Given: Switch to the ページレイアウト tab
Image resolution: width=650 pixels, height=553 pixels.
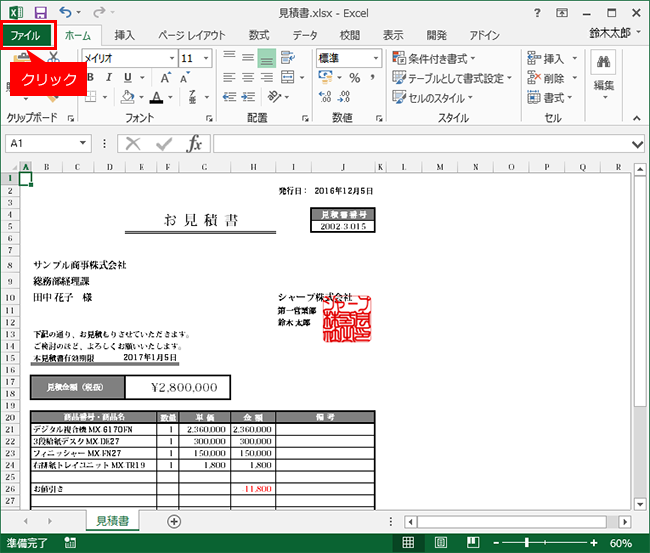Looking at the screenshot, I should tap(192, 35).
